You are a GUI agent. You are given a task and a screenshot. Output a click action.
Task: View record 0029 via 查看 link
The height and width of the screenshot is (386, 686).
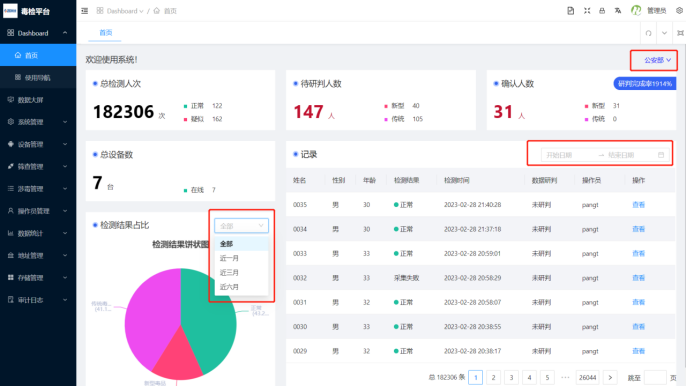(x=638, y=351)
